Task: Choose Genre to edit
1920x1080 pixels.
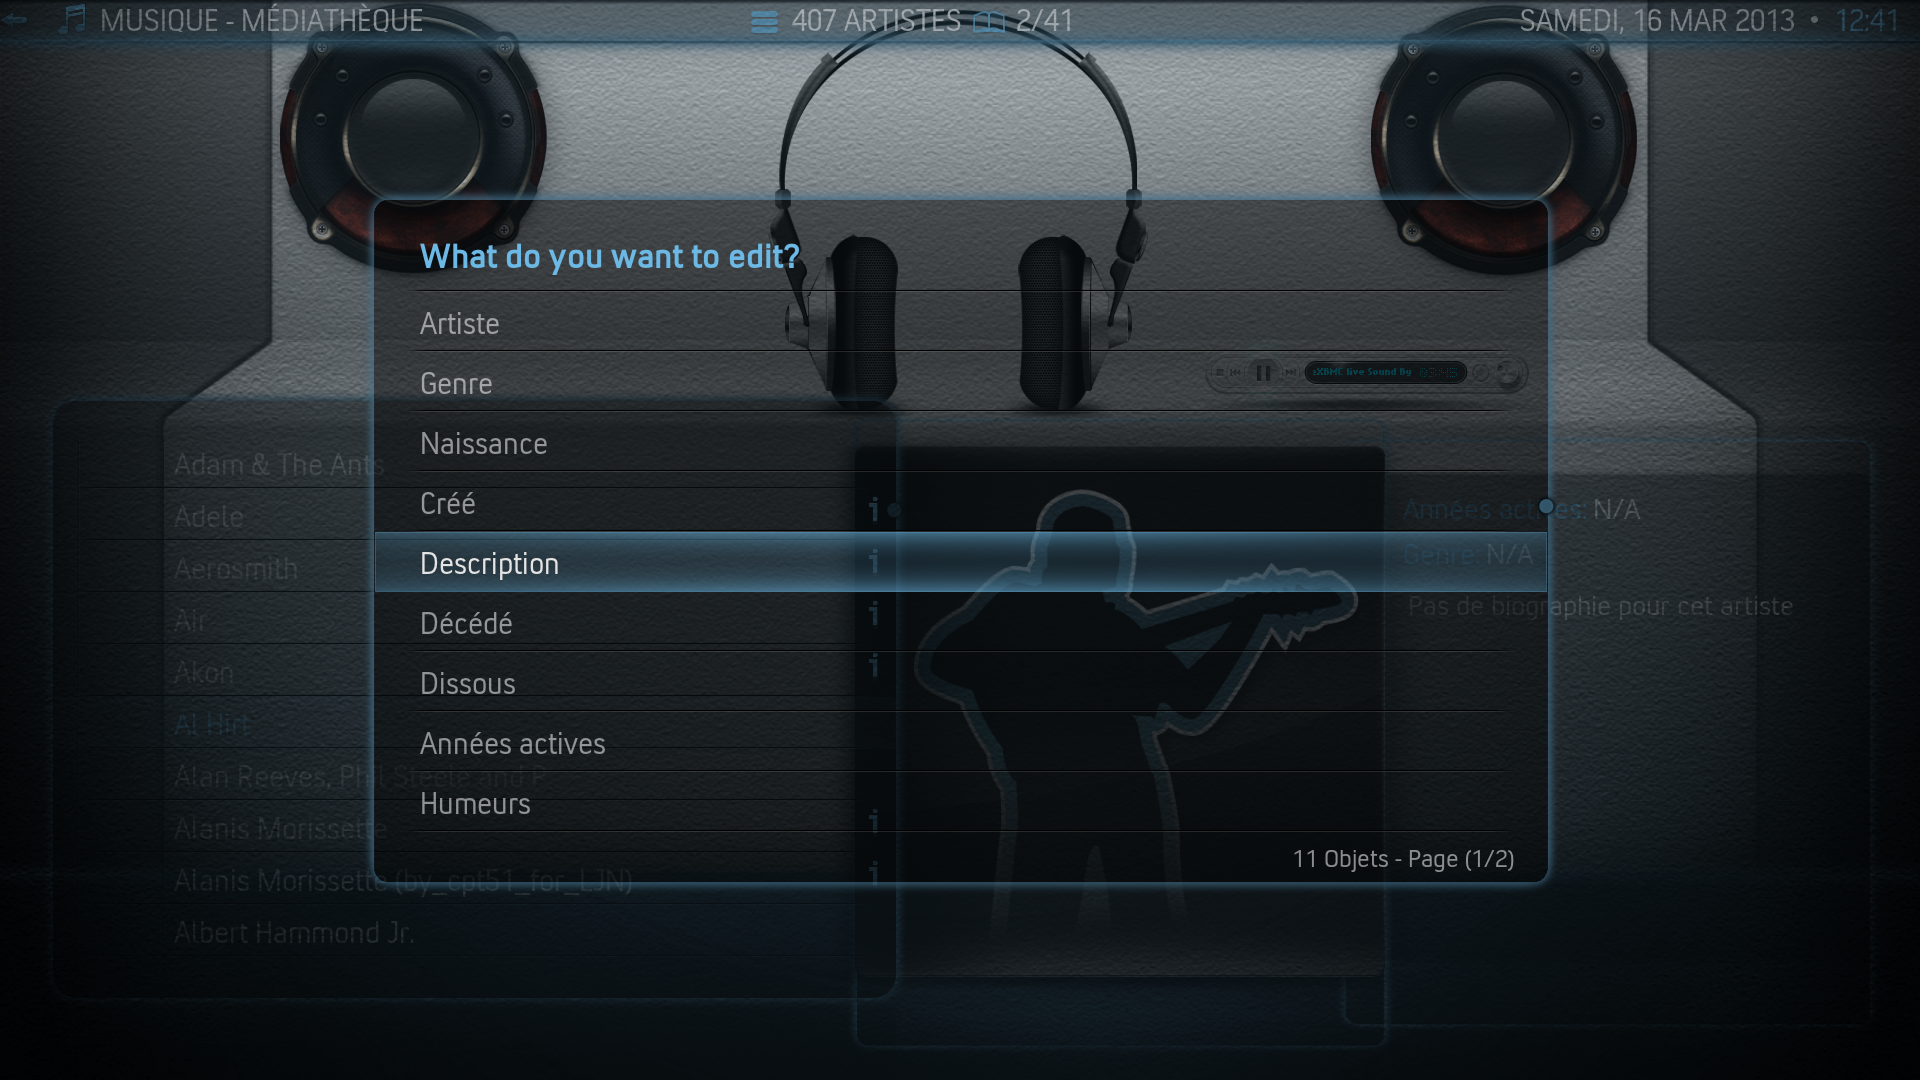Action: pyautogui.click(x=960, y=382)
